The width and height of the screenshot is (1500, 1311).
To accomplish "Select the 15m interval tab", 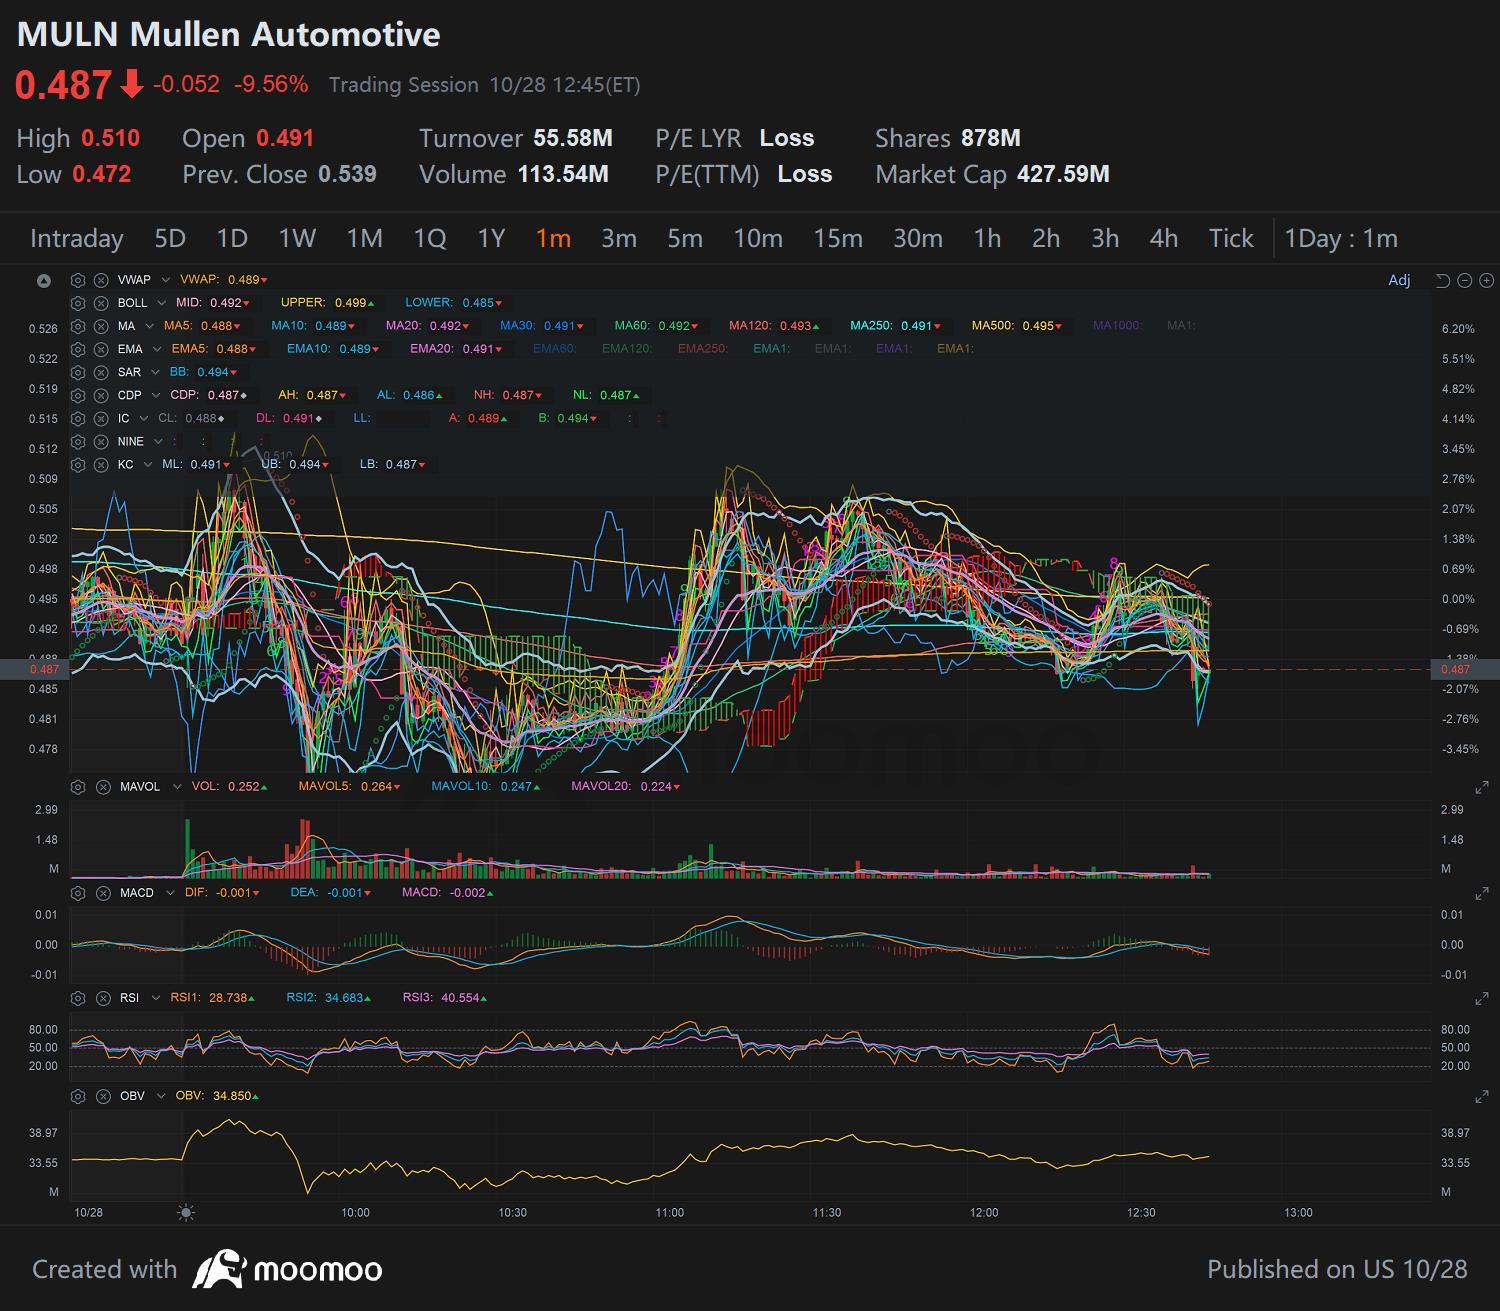I will click(838, 238).
